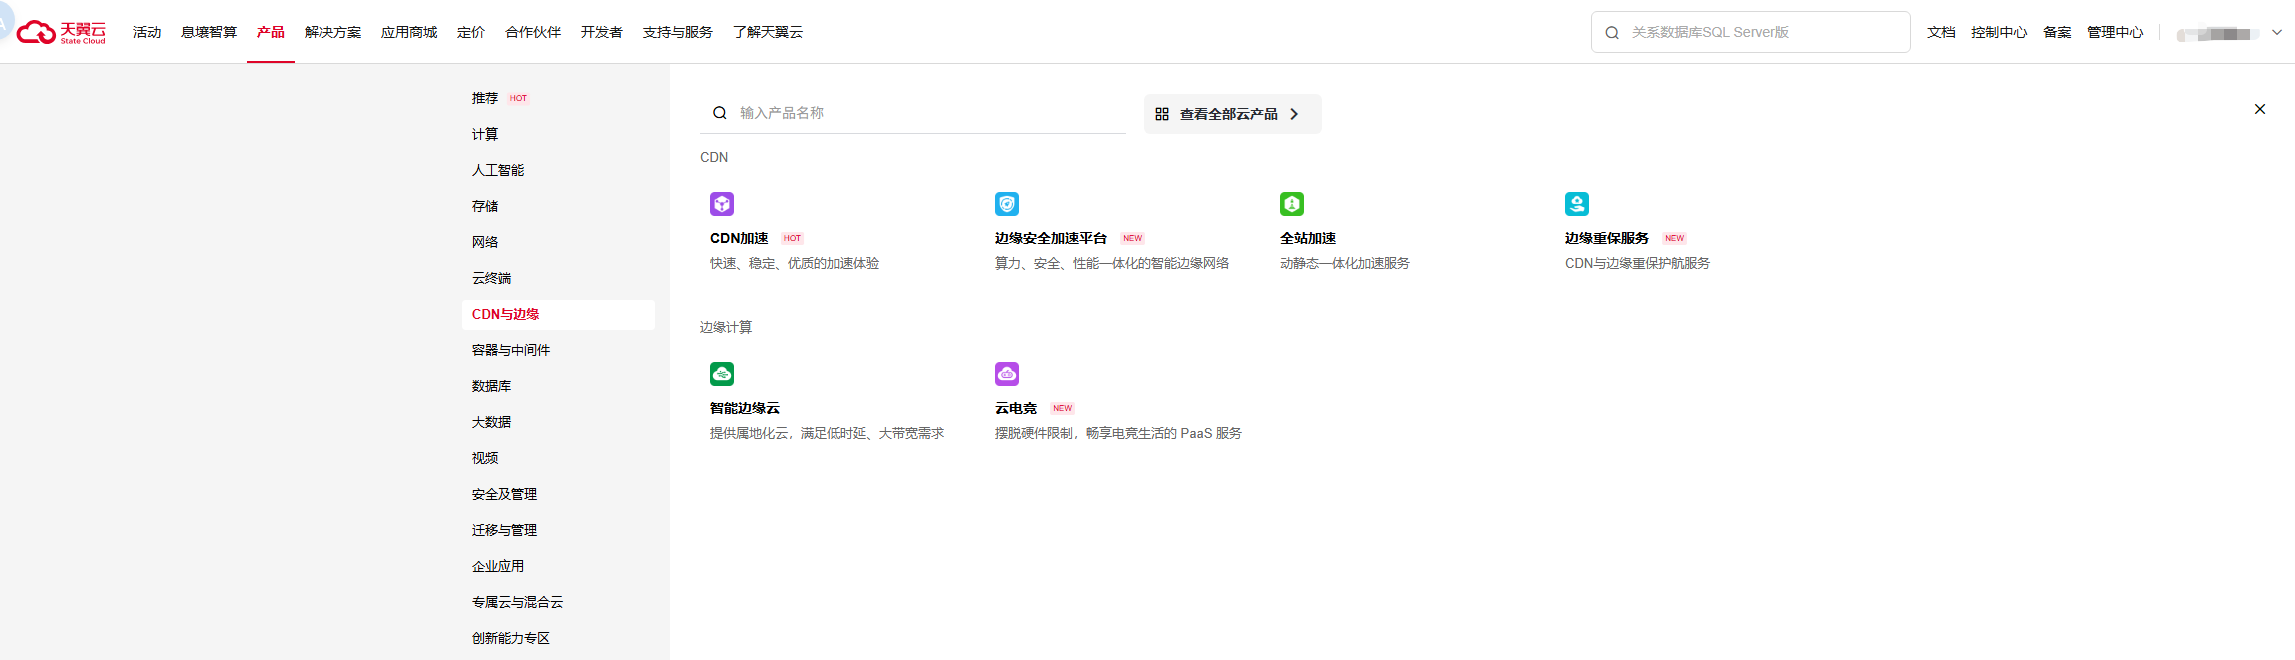Close the product menu panel with X
Image resolution: width=2295 pixels, height=660 pixels.
pos(2260,109)
